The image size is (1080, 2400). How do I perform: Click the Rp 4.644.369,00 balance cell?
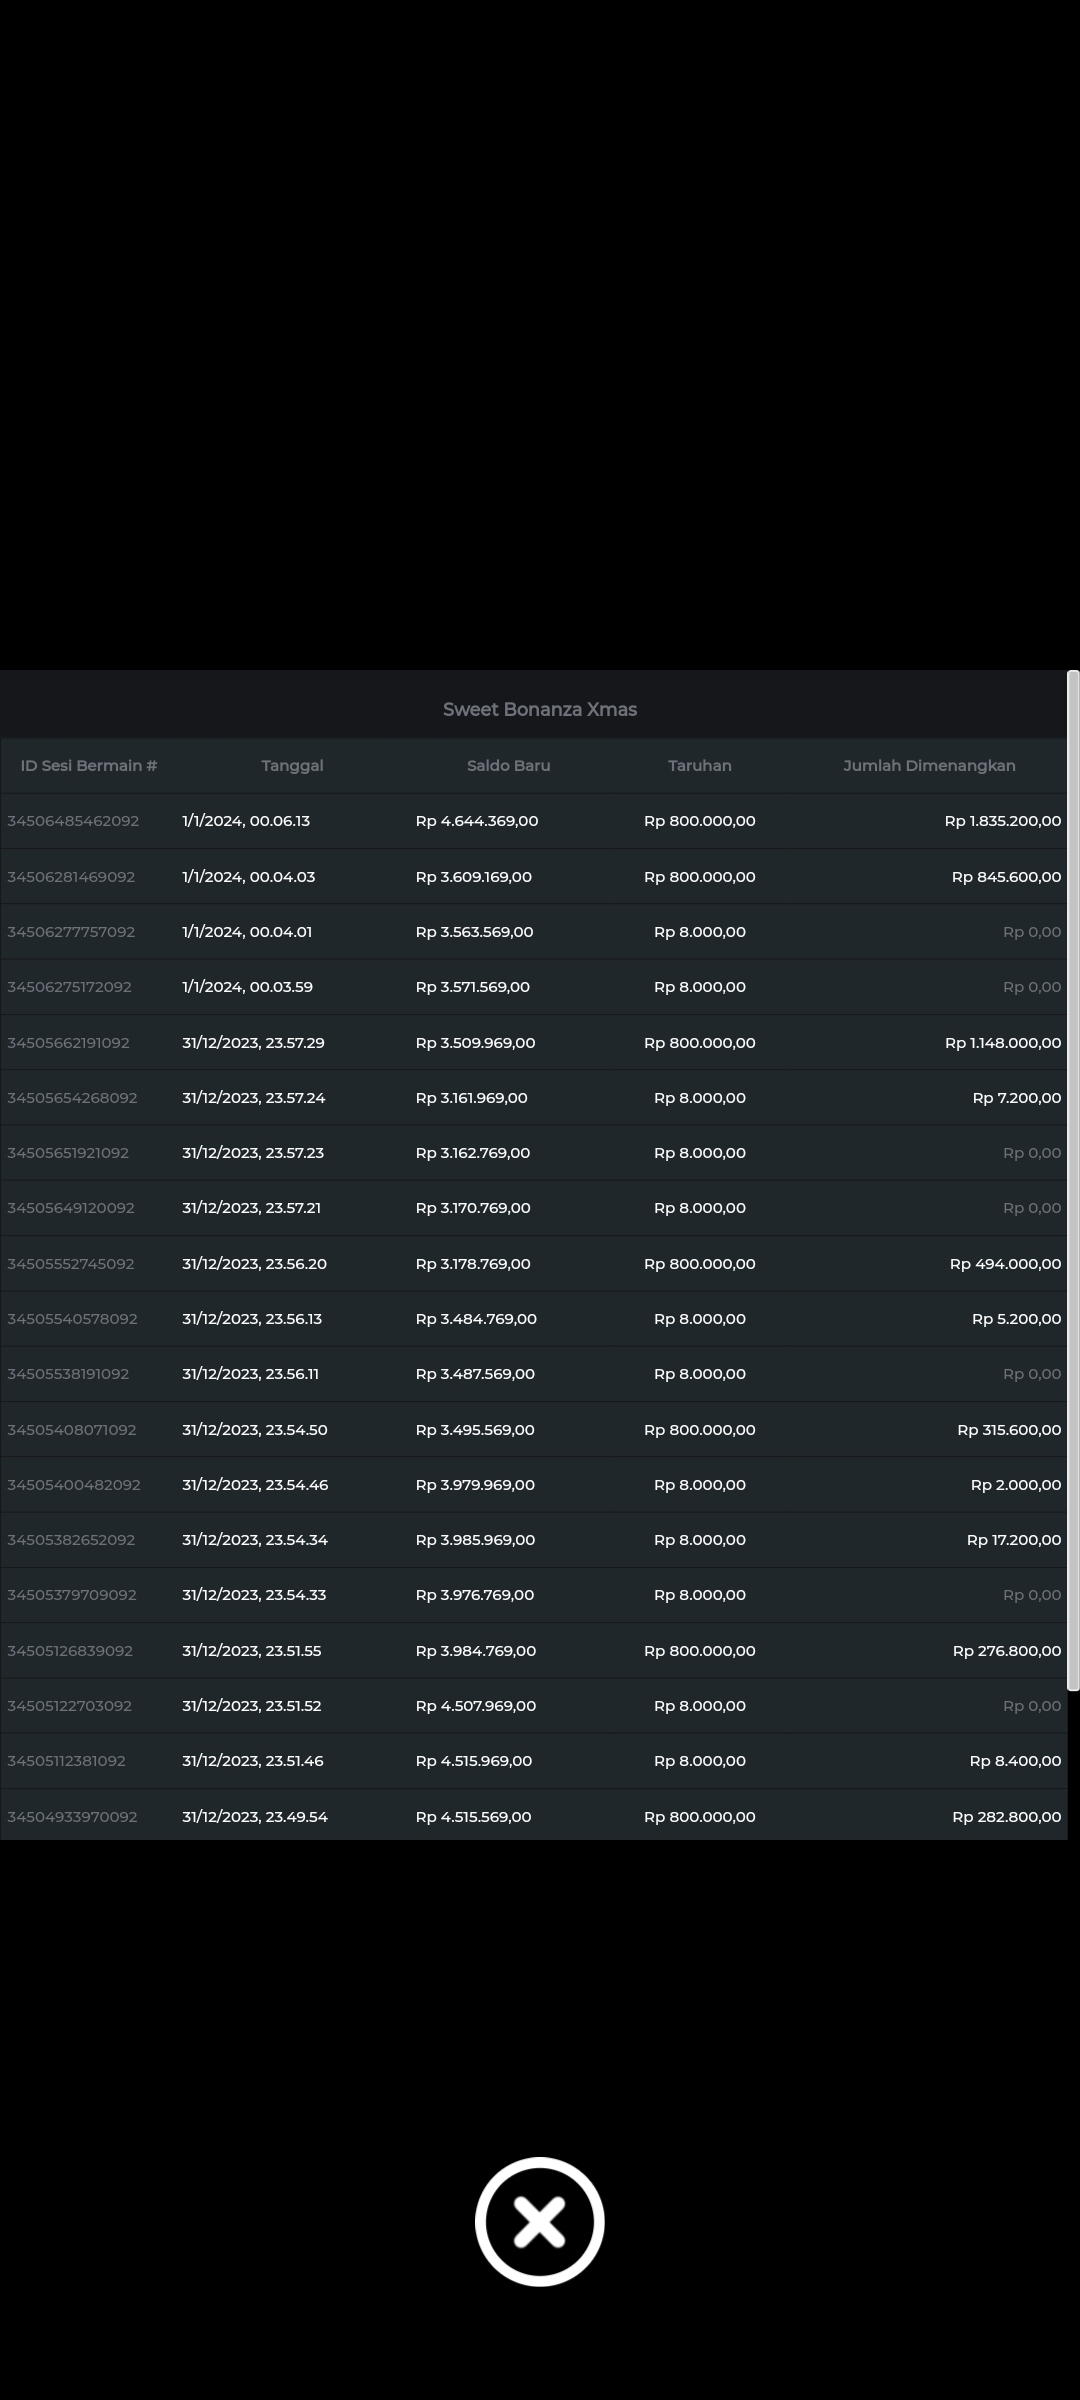[x=477, y=821]
